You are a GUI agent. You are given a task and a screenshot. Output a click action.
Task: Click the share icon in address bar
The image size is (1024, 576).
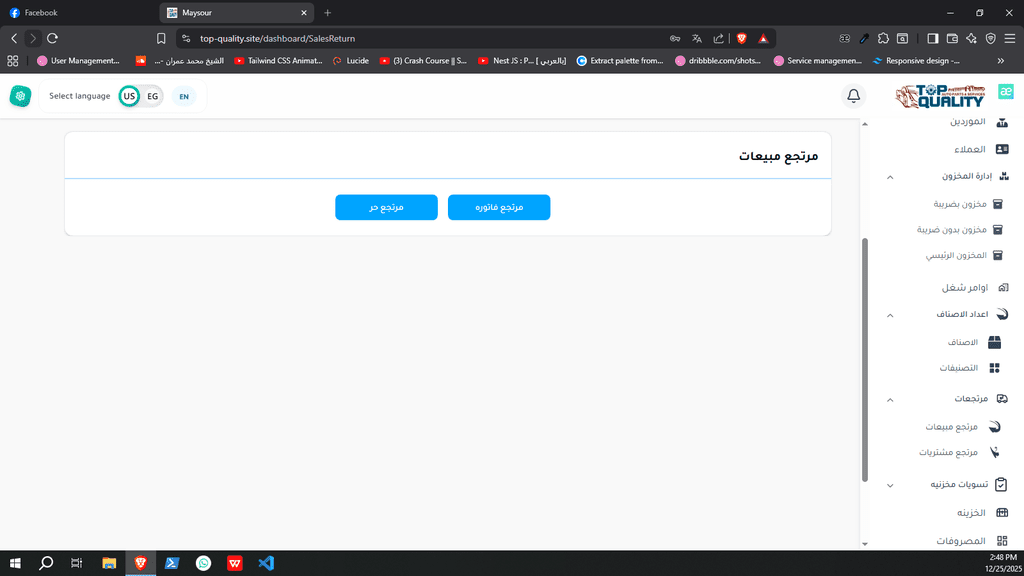(x=718, y=39)
